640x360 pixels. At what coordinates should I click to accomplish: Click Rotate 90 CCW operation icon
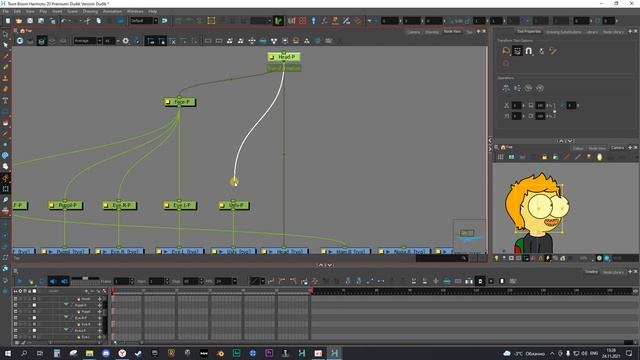tap(540, 88)
